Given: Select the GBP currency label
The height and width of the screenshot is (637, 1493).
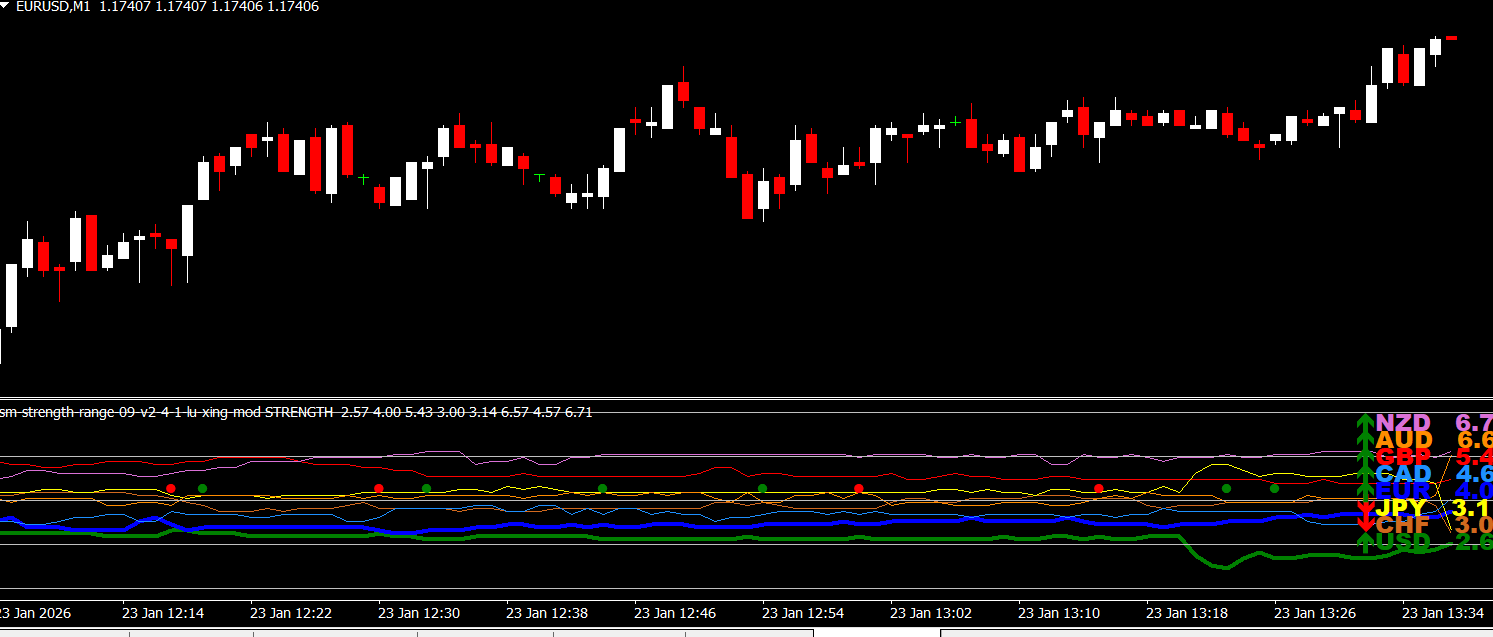Looking at the screenshot, I should click(1403, 457).
